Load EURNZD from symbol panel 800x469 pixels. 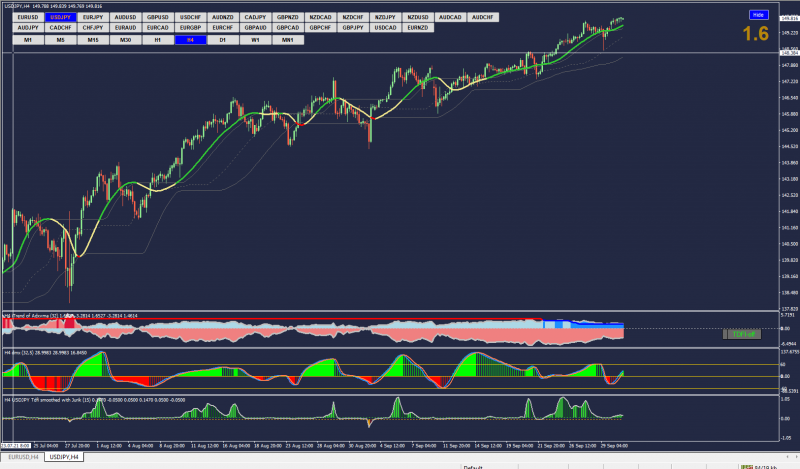point(418,28)
